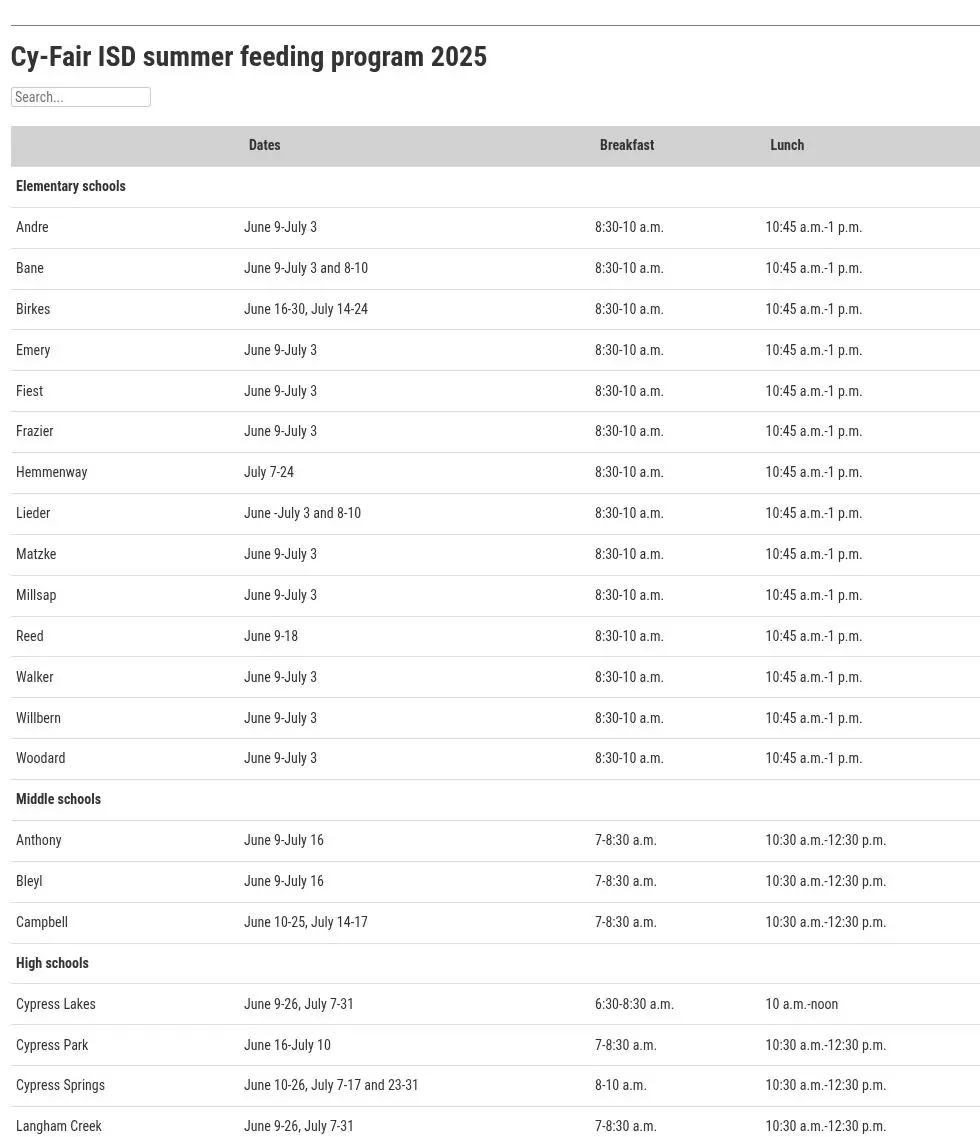
Task: Click the Middle schools section heading
Action: [58, 799]
